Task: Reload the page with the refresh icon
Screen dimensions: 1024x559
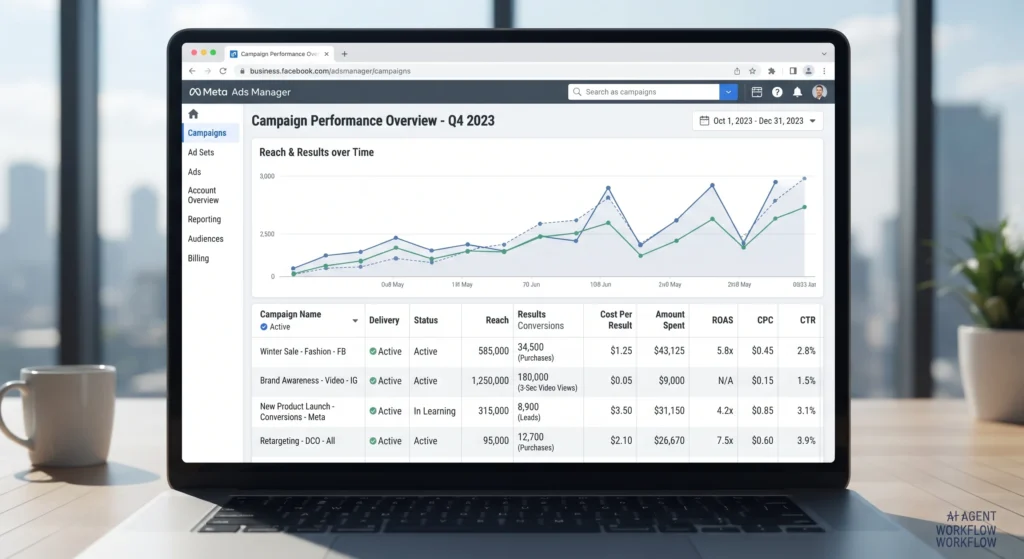Action: click(223, 71)
